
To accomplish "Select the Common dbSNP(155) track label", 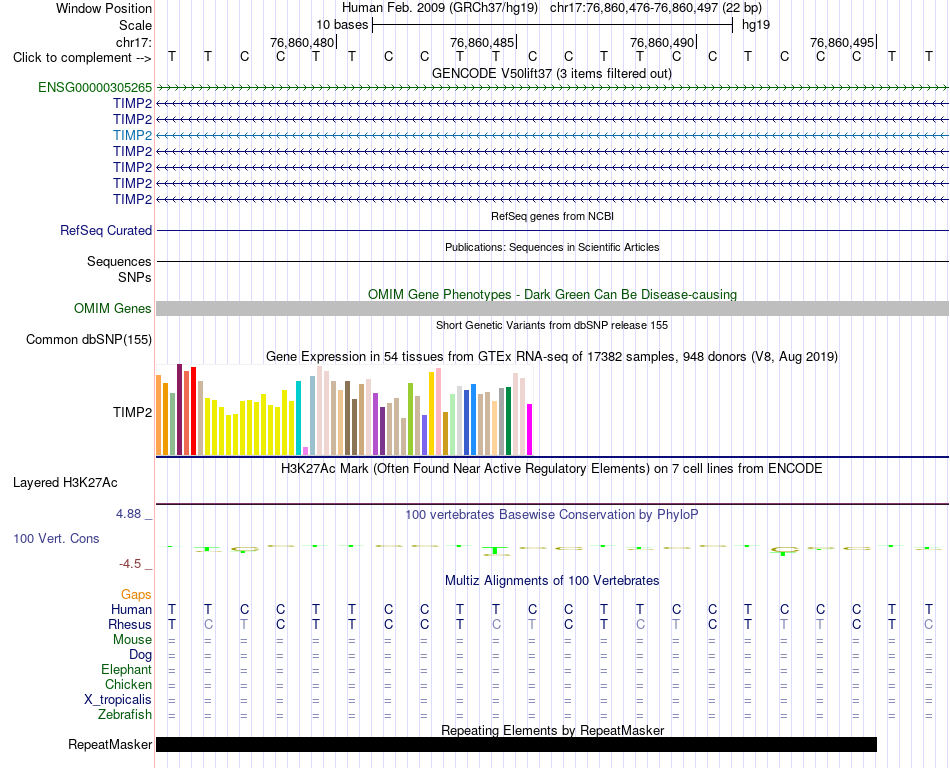I will coord(89,340).
